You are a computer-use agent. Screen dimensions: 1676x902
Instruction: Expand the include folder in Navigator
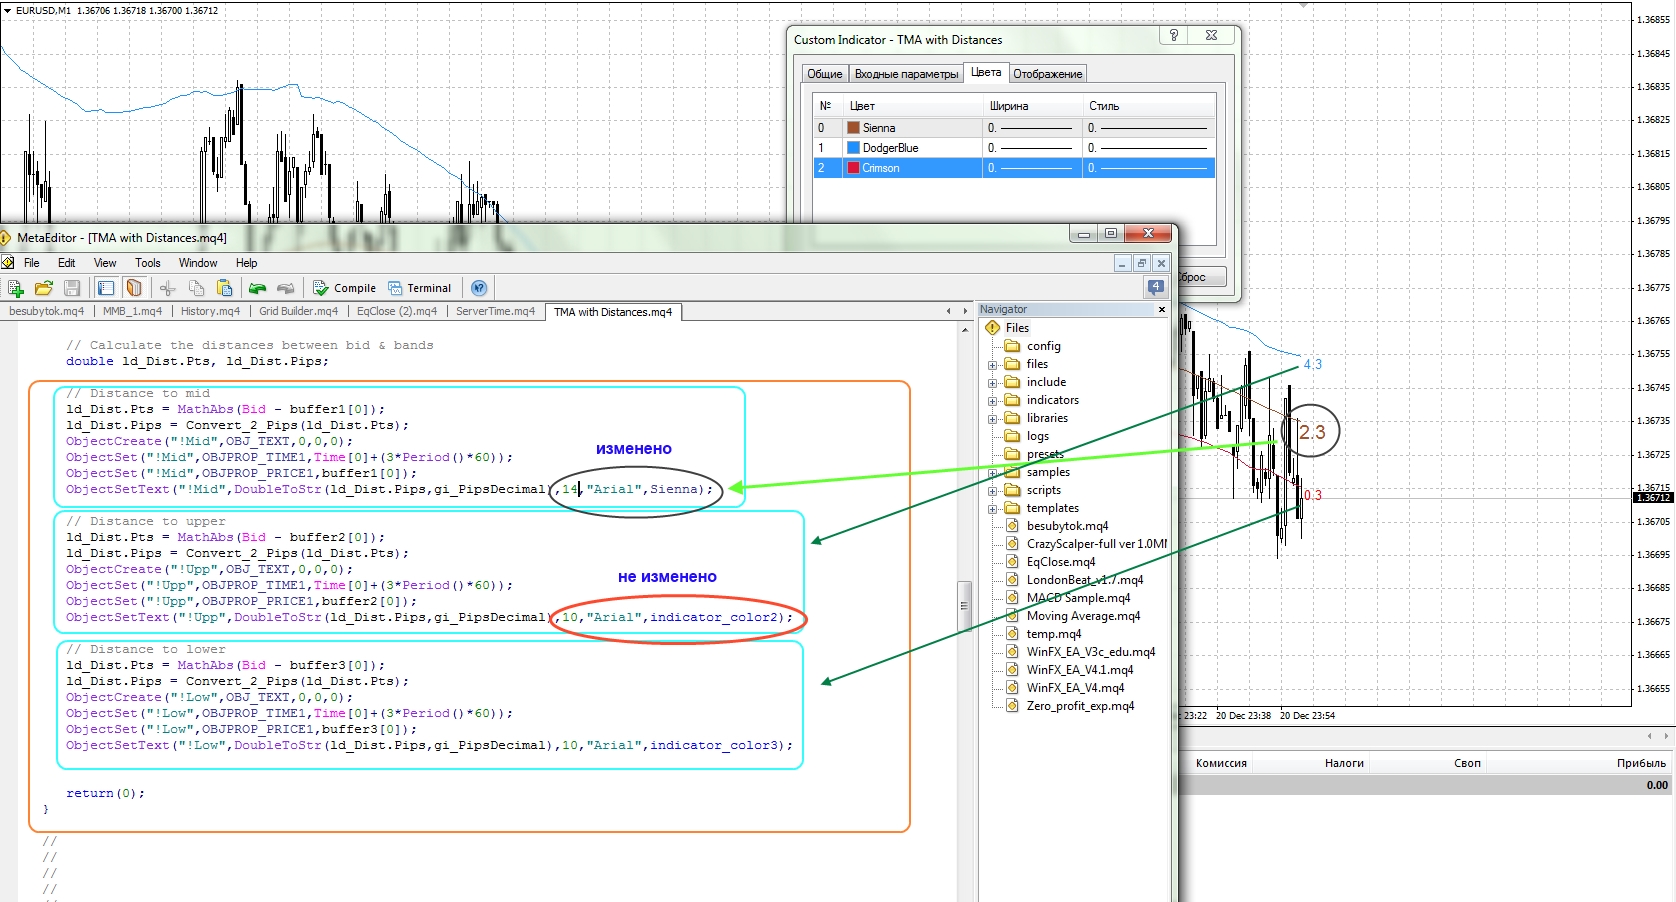pos(992,383)
